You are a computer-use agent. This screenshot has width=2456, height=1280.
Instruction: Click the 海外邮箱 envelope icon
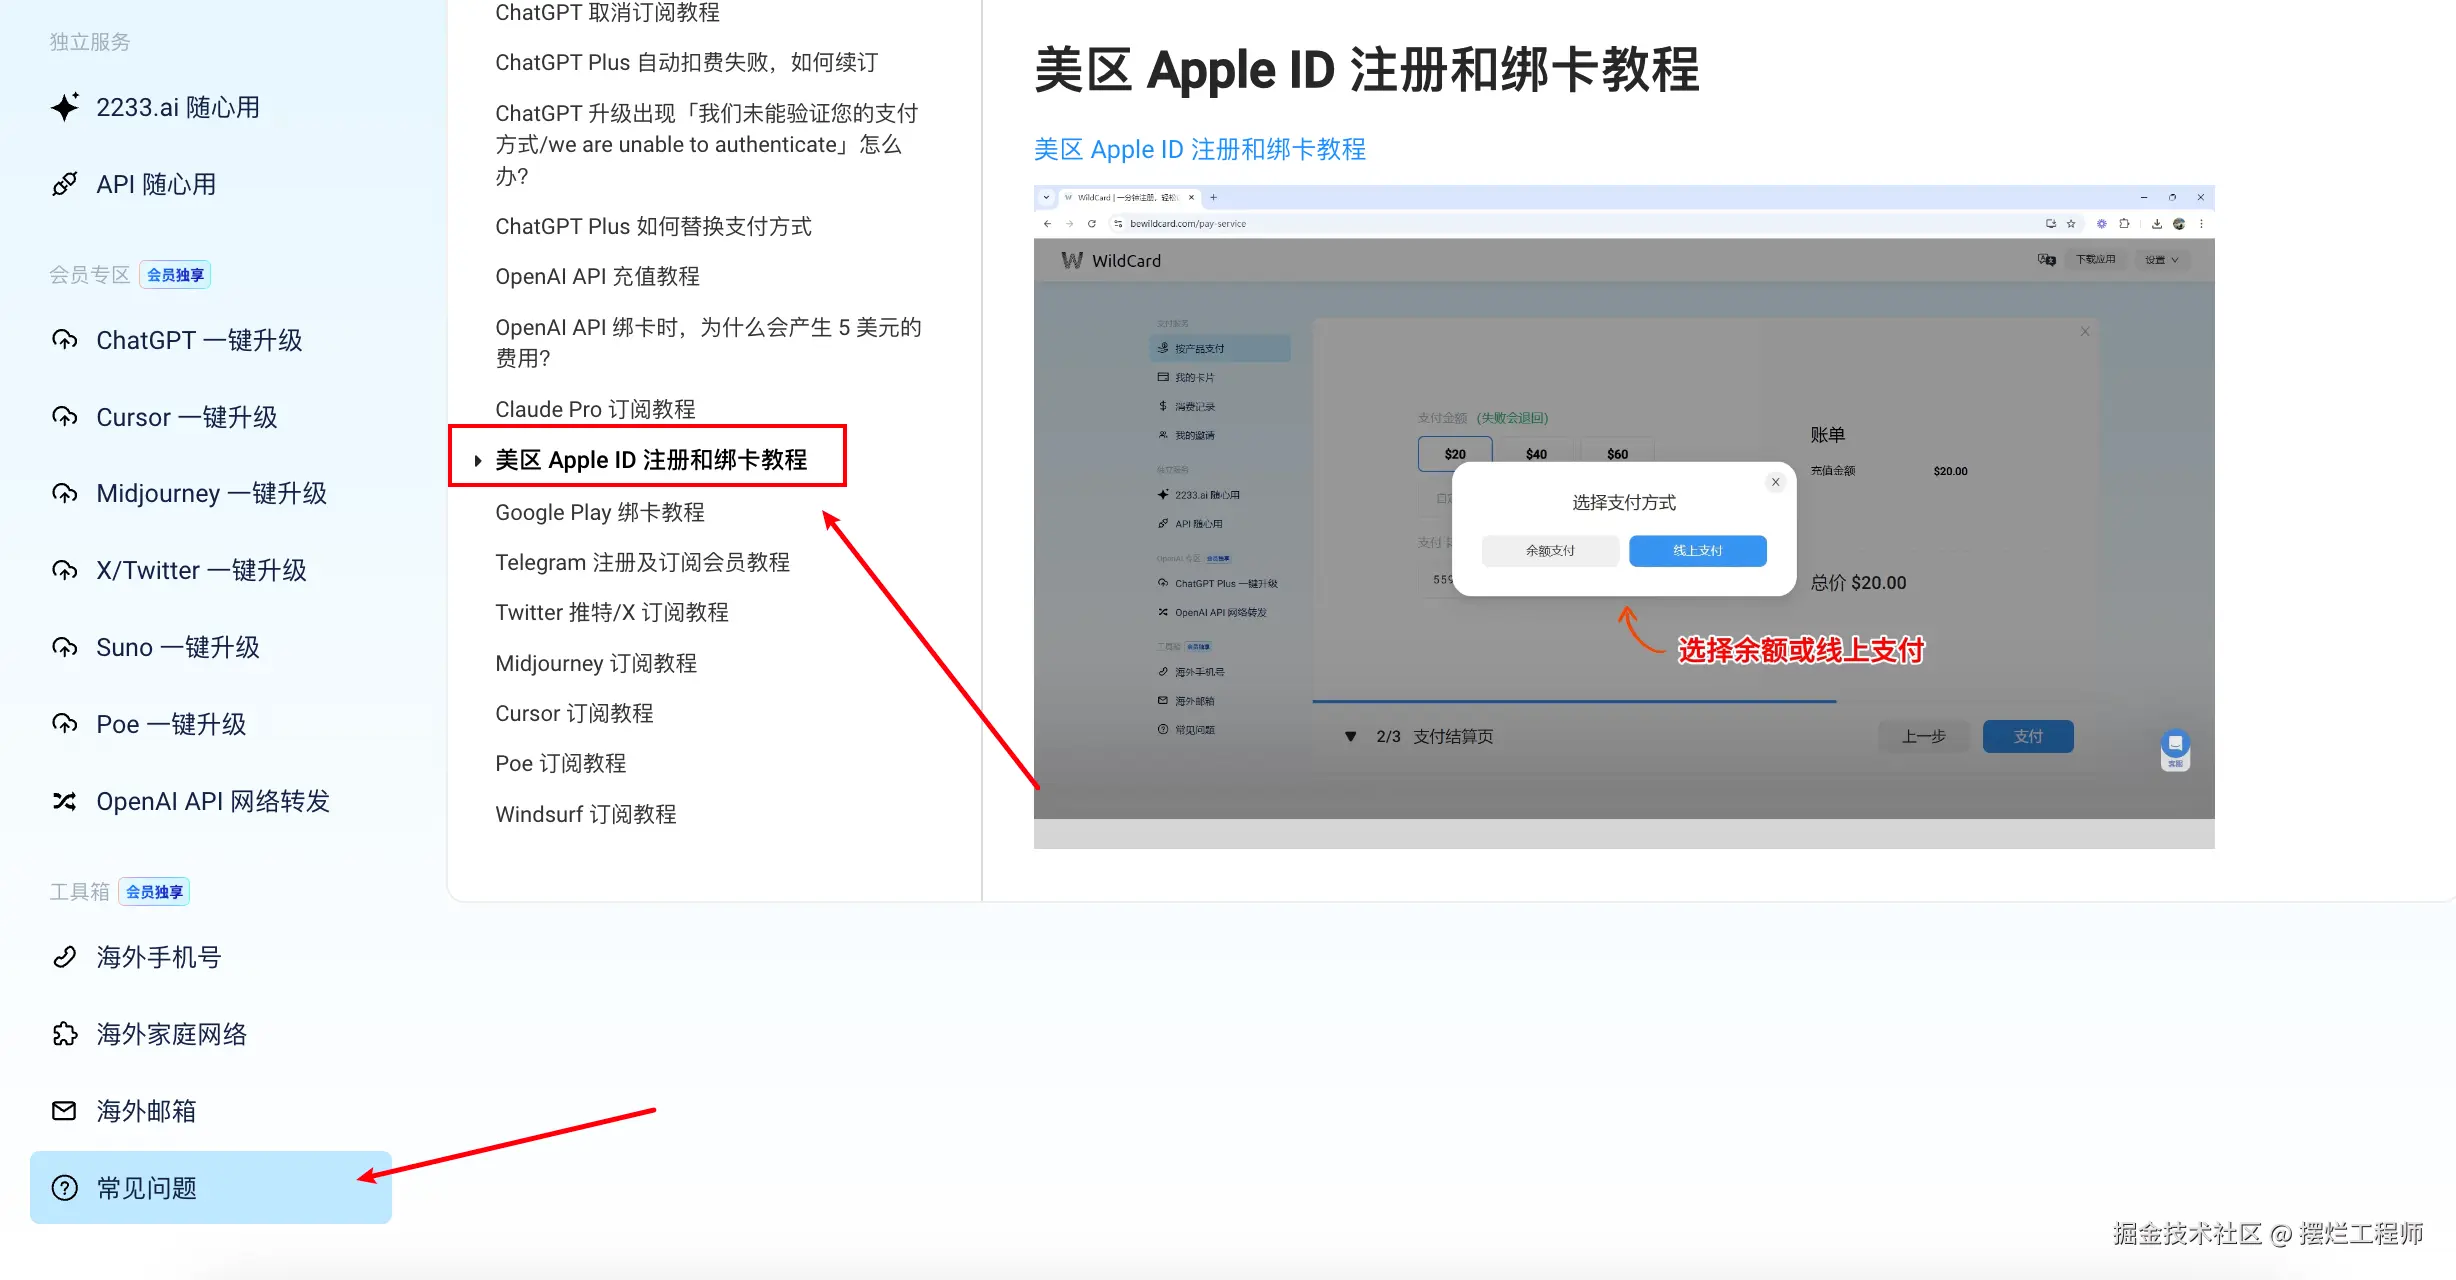[65, 1111]
